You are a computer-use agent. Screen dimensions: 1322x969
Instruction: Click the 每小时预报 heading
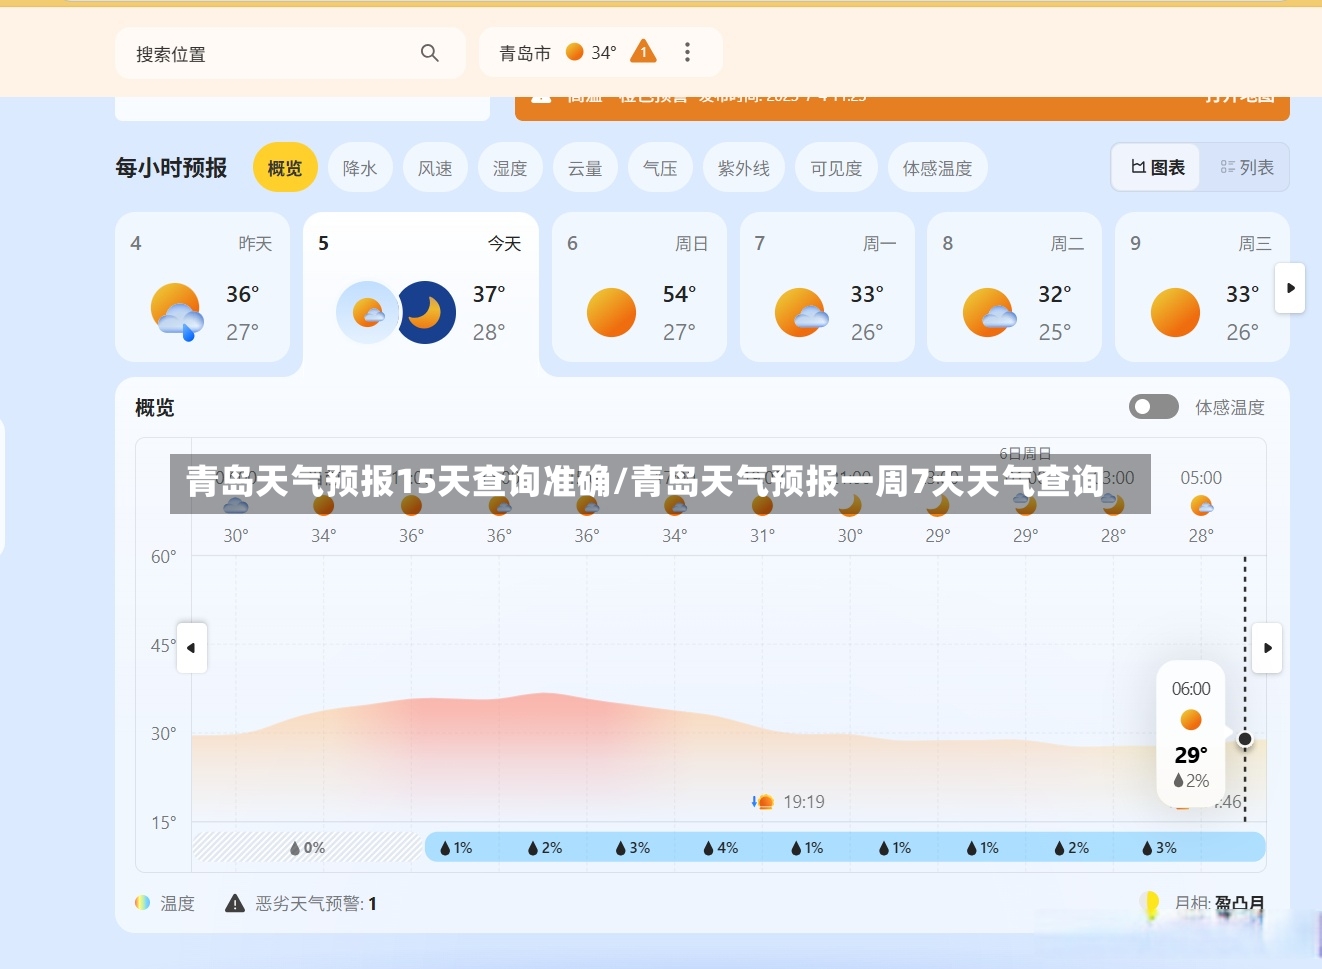tap(171, 168)
